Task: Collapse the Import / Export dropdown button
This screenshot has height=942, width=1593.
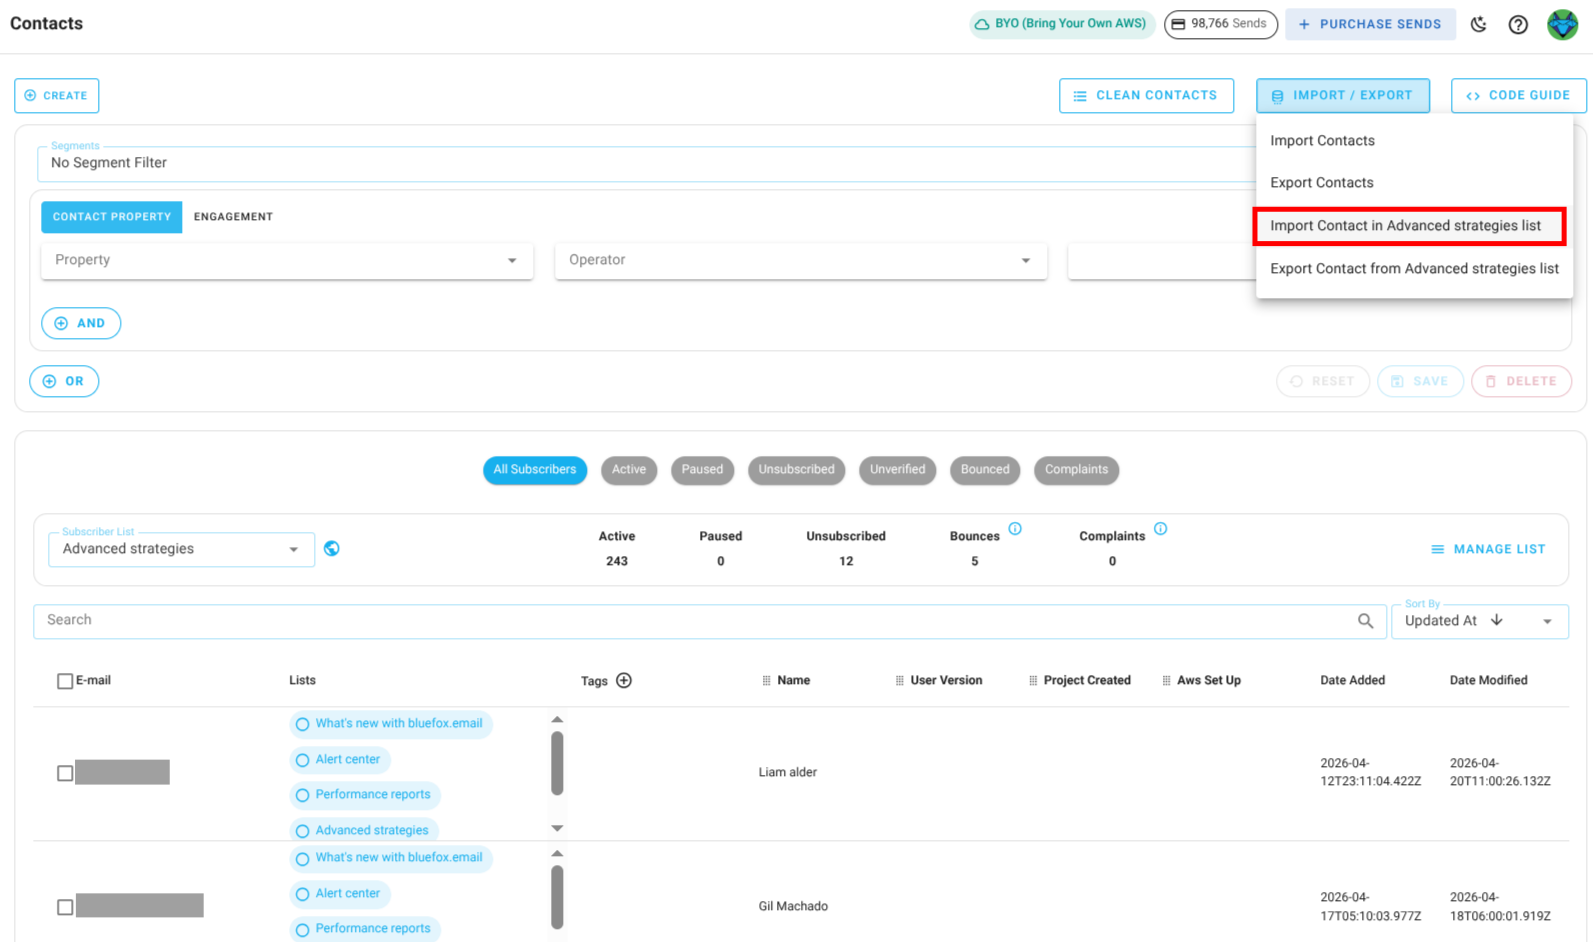Action: [x=1342, y=96]
